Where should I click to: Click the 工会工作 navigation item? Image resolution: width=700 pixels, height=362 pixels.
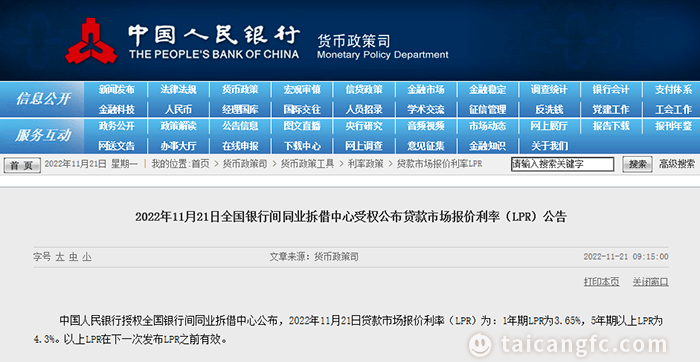[x=674, y=109]
